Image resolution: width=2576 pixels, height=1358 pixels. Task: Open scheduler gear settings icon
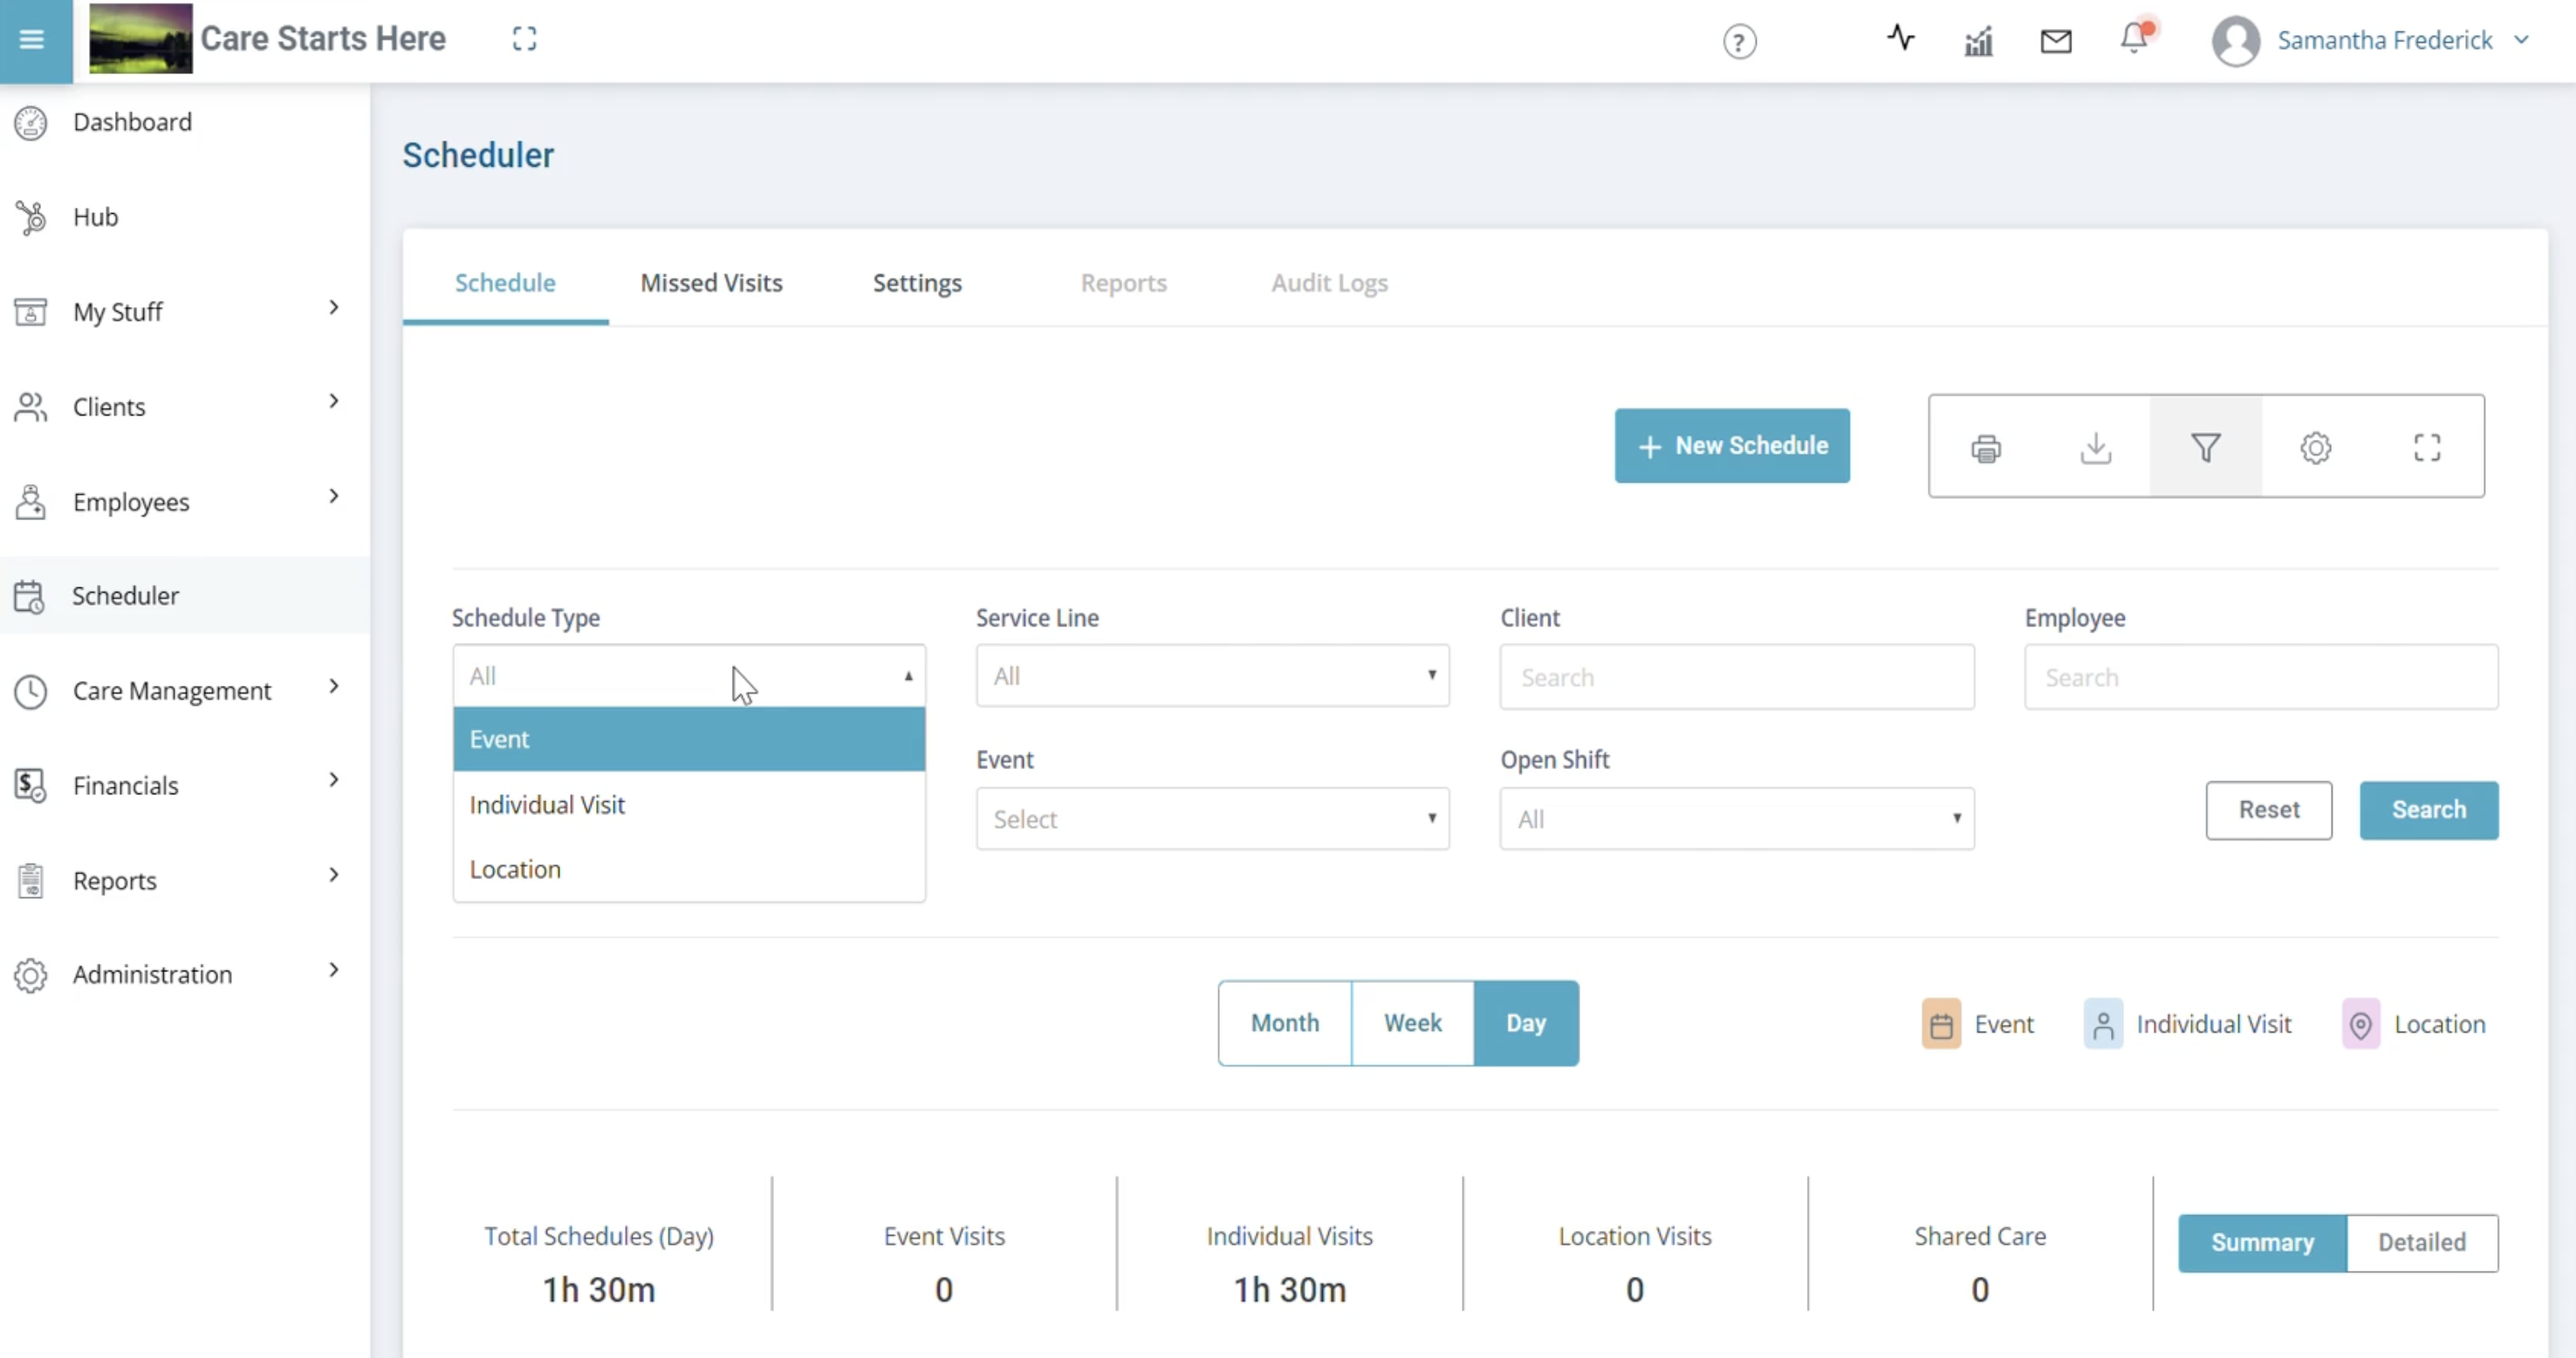coord(2316,448)
